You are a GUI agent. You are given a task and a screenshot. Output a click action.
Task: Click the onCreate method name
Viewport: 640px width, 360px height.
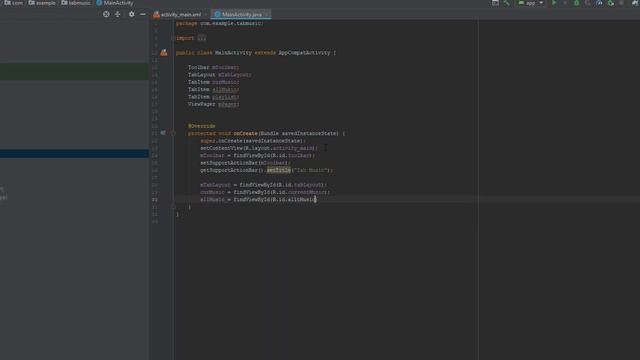point(245,133)
